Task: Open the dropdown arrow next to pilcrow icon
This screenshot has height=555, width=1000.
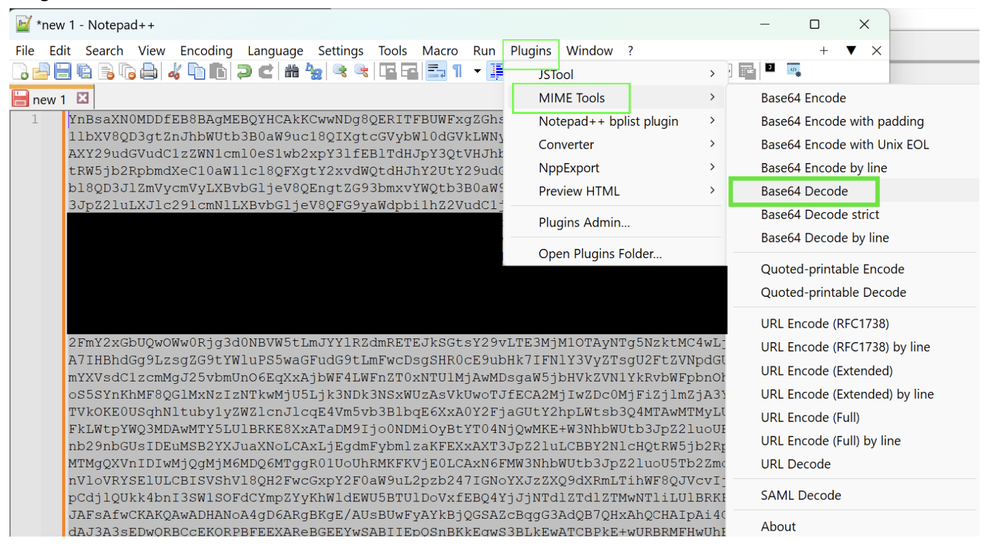Action: pos(477,71)
